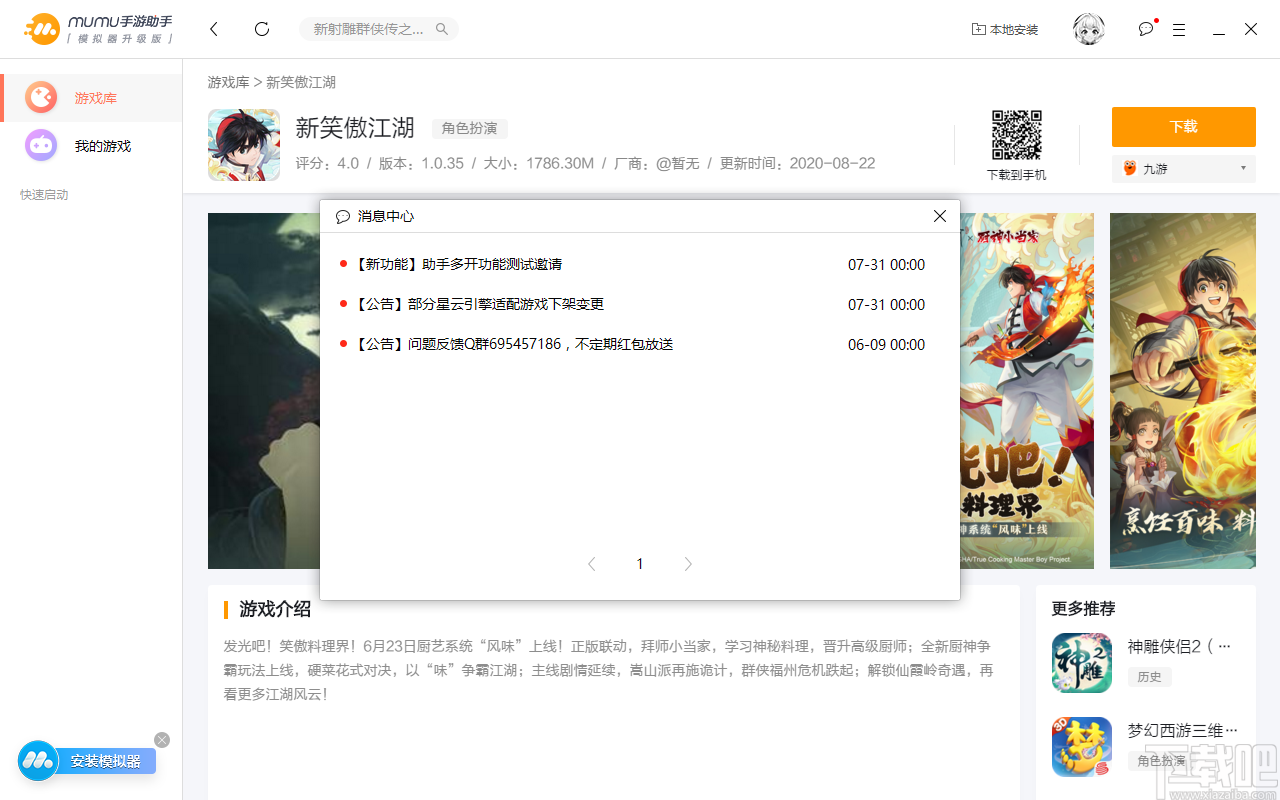Screen dimensions: 1280x800
Task: Click page number 1 in message center
Action: click(639, 563)
